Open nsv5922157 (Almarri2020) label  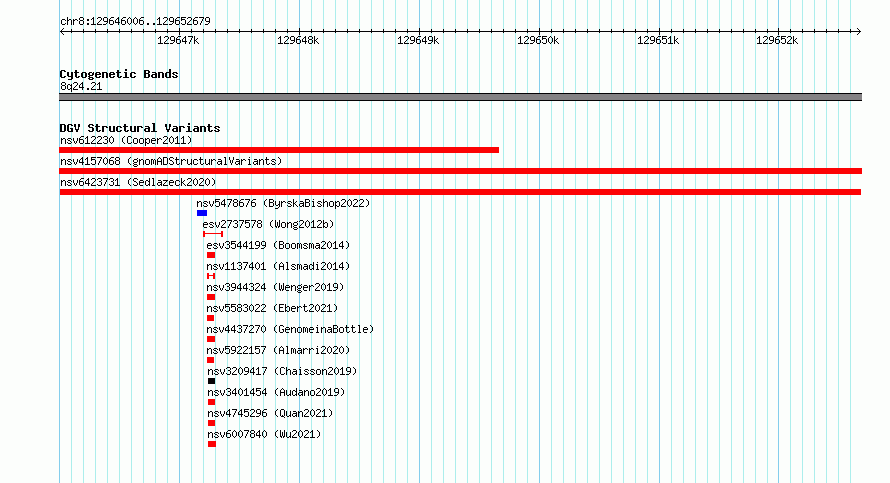tap(278, 350)
